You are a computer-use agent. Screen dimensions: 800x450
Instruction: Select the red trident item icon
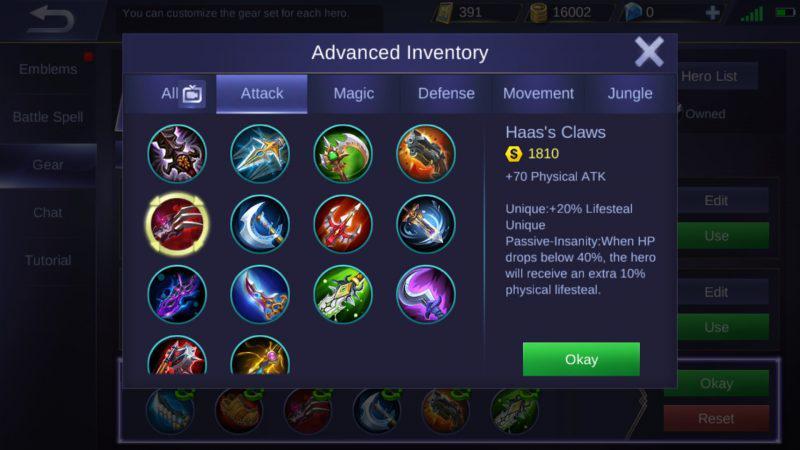[x=343, y=224]
